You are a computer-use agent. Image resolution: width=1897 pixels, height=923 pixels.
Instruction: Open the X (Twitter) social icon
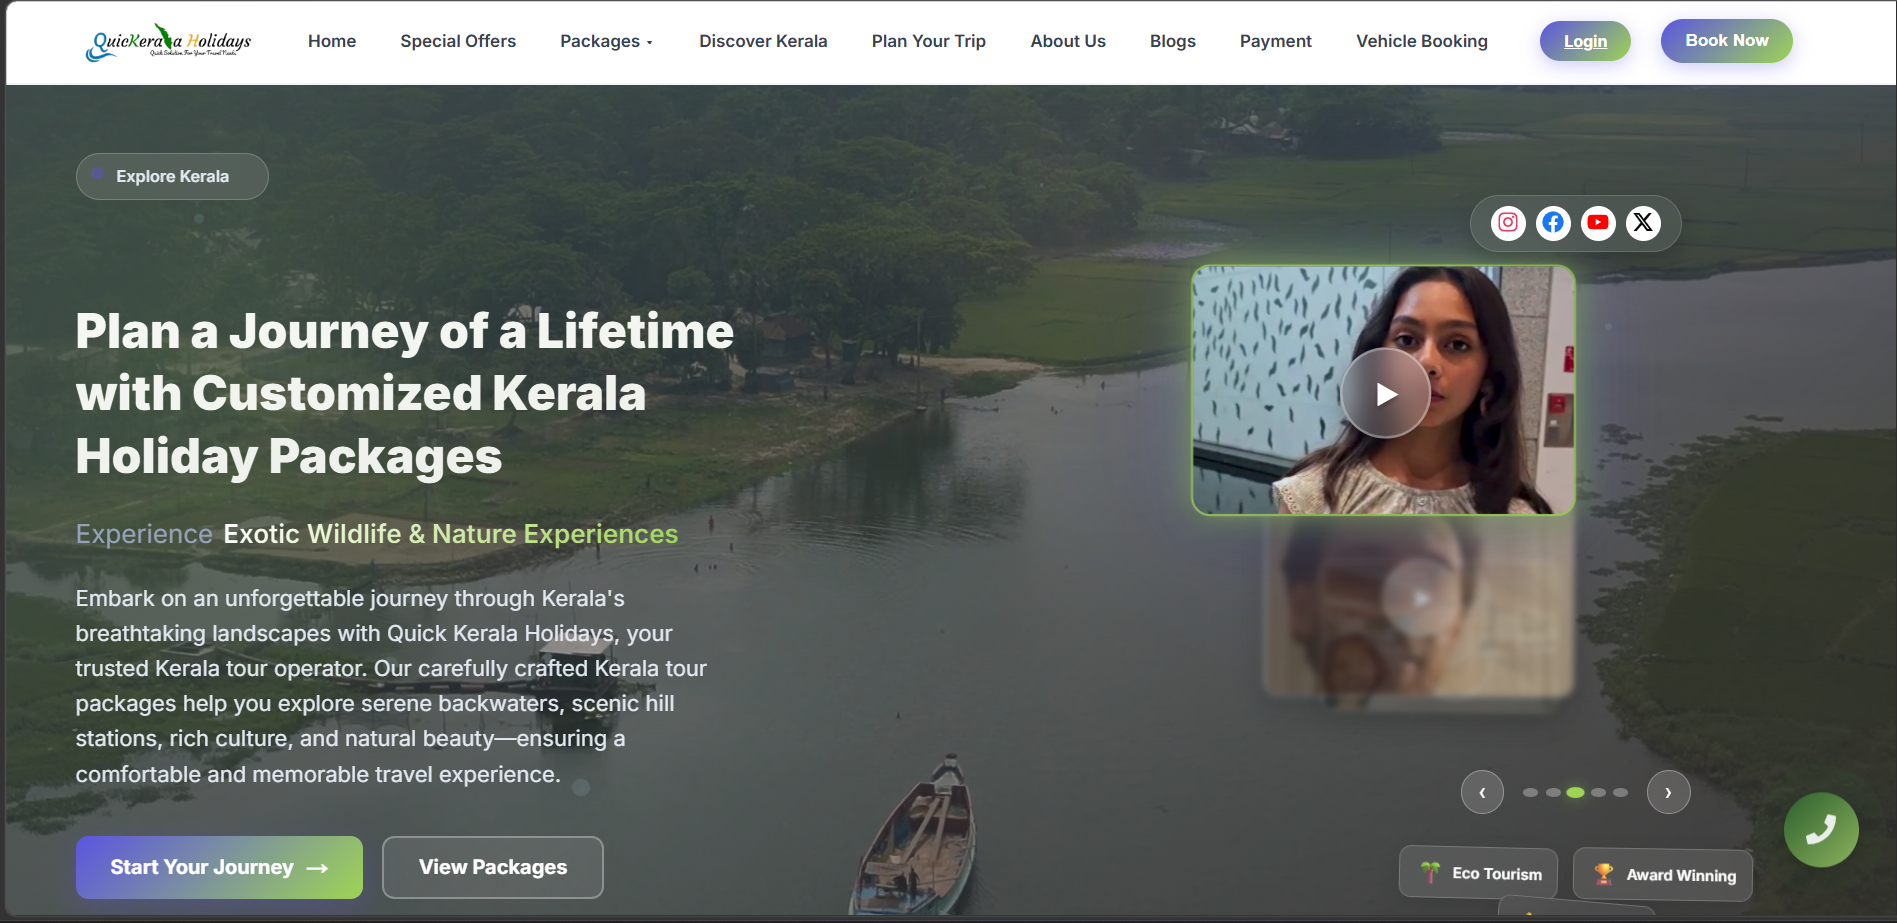tap(1643, 222)
